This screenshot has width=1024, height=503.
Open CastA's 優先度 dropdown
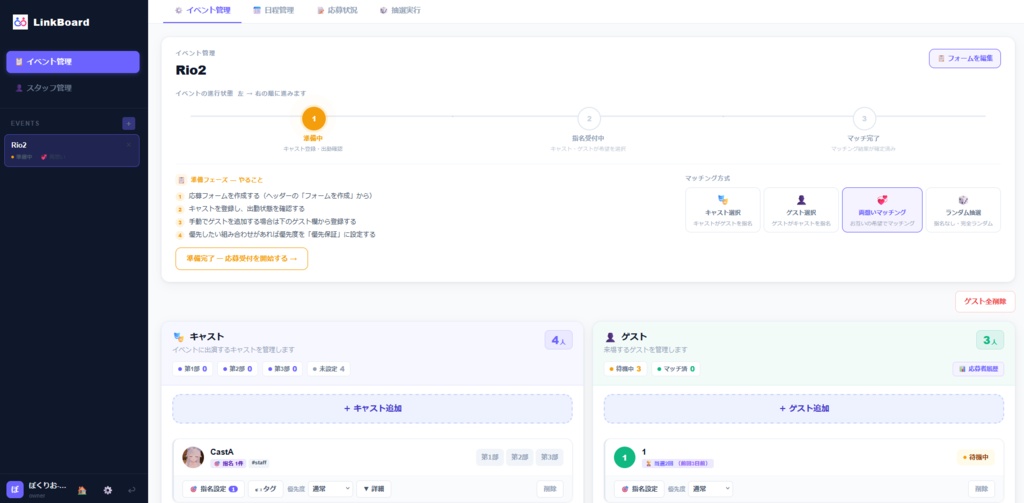tap(330, 489)
